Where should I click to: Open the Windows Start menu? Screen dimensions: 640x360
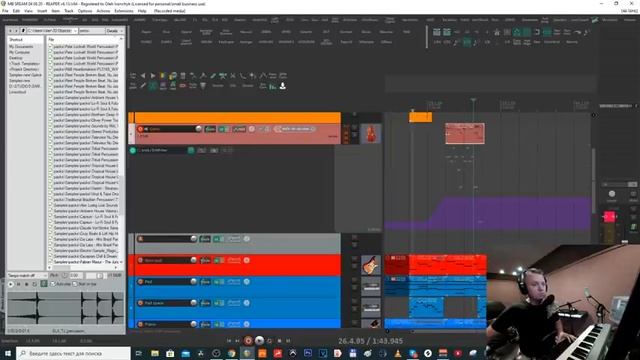coord(8,353)
